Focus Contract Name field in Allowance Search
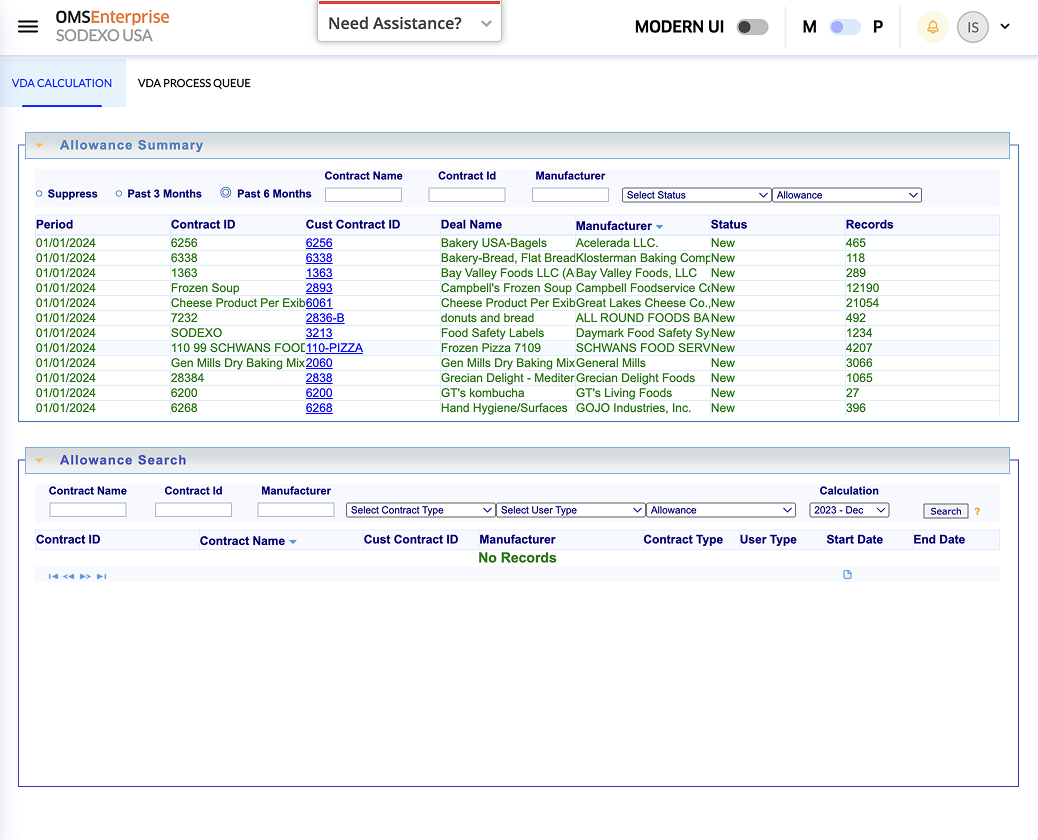 tap(87, 510)
